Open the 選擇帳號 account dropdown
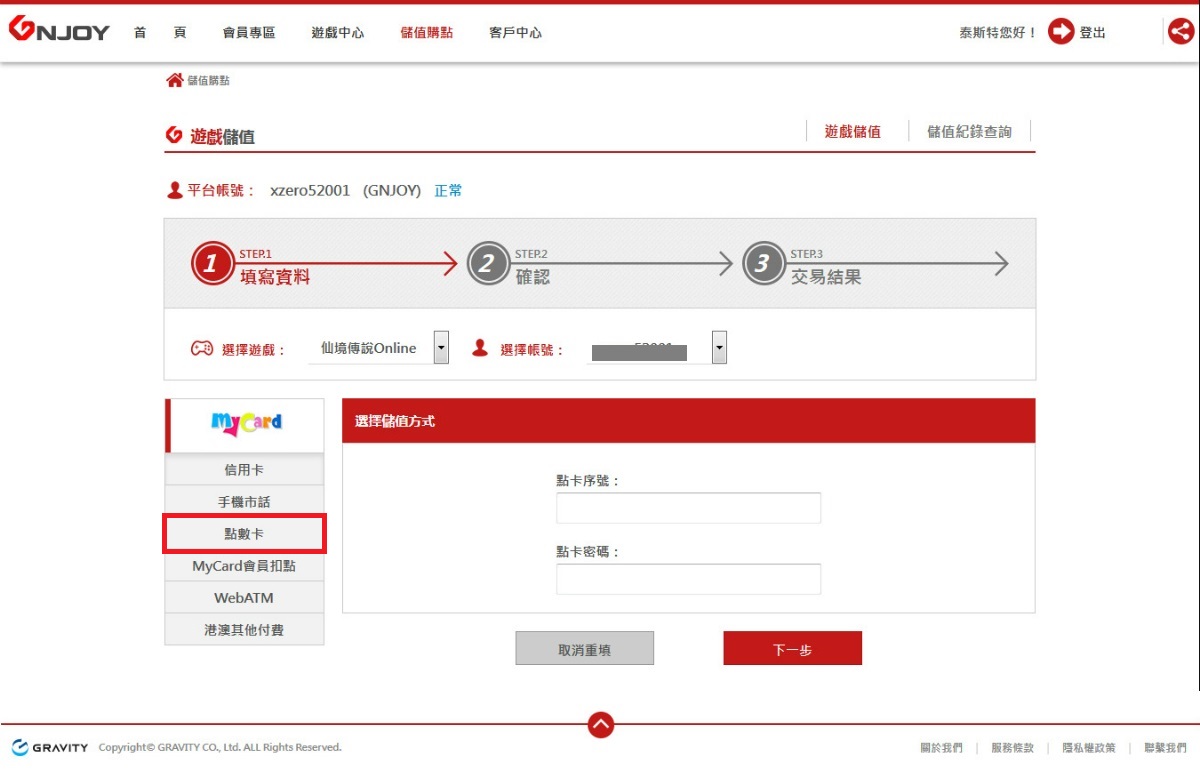This screenshot has height=780, width=1200. coord(718,348)
